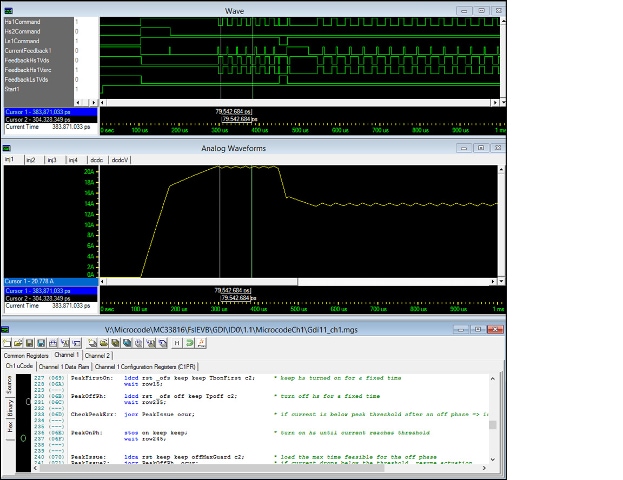Click the Wave window title bar icon
The height and width of the screenshot is (480, 623).
(x=9, y=10)
